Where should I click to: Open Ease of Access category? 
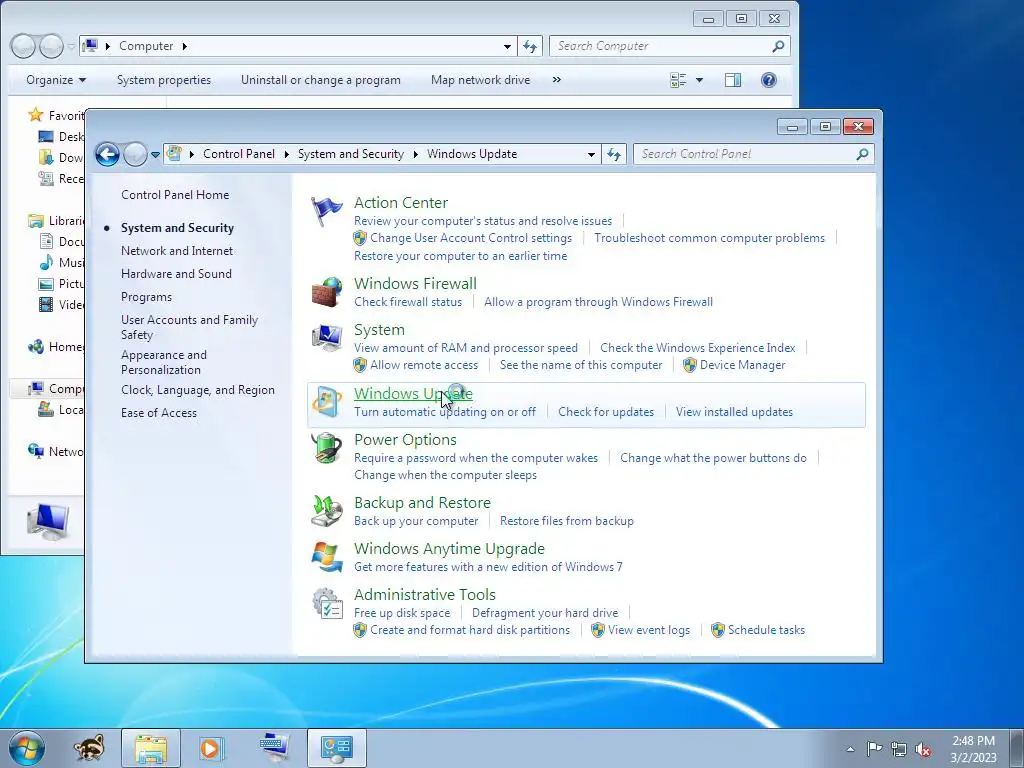[x=159, y=413]
